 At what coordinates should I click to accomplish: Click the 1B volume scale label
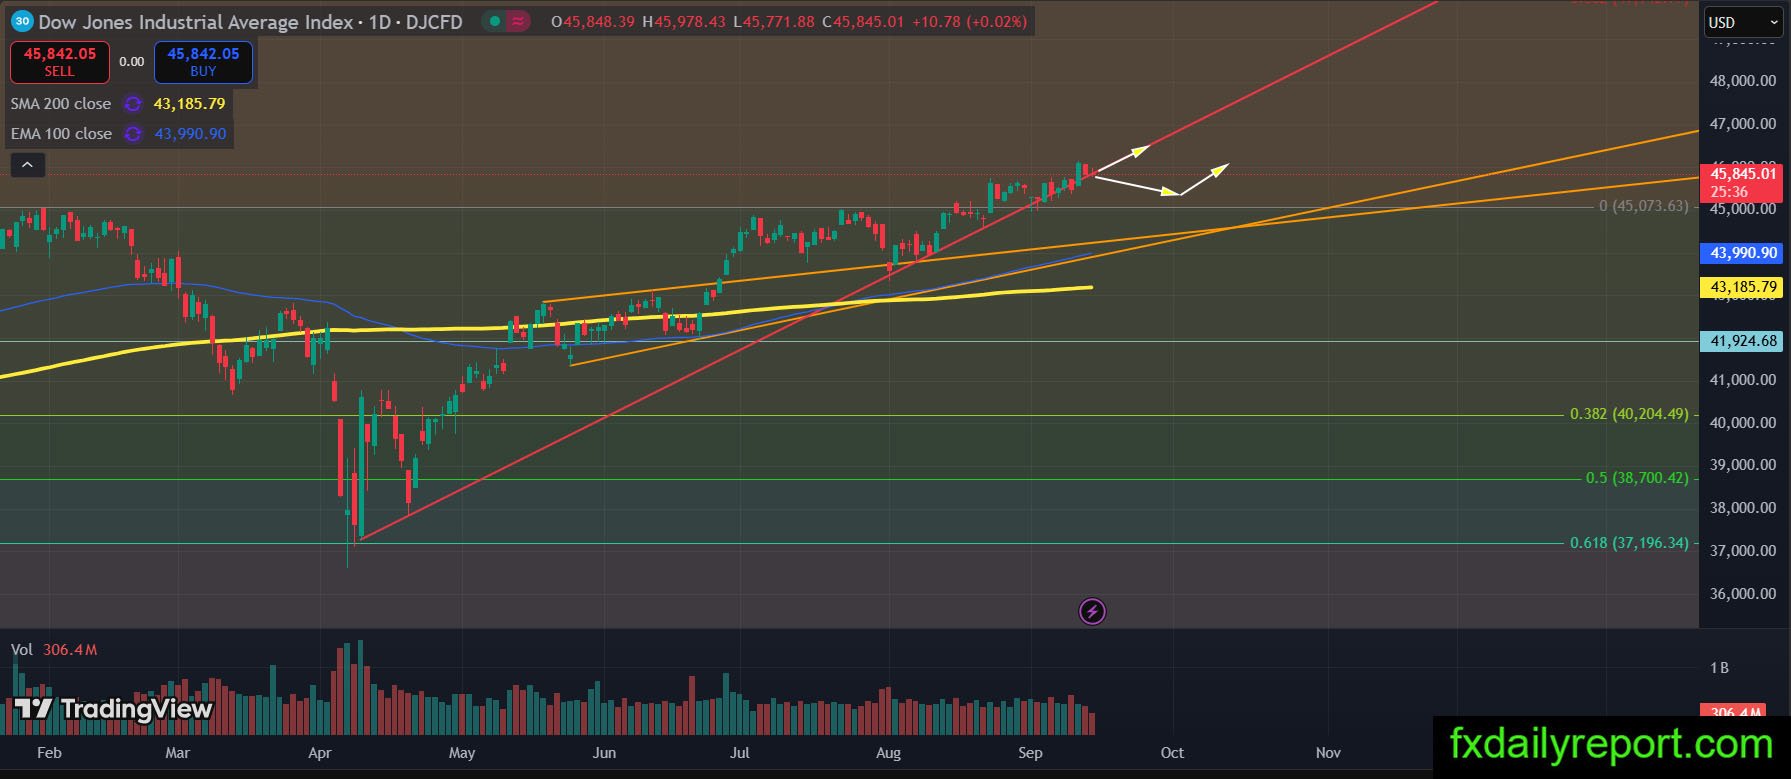click(x=1719, y=668)
